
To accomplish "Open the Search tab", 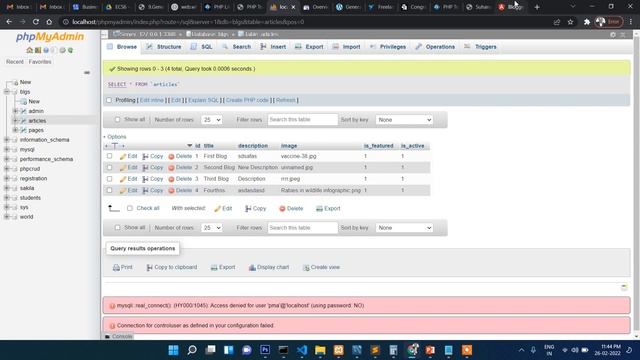I will click(237, 47).
